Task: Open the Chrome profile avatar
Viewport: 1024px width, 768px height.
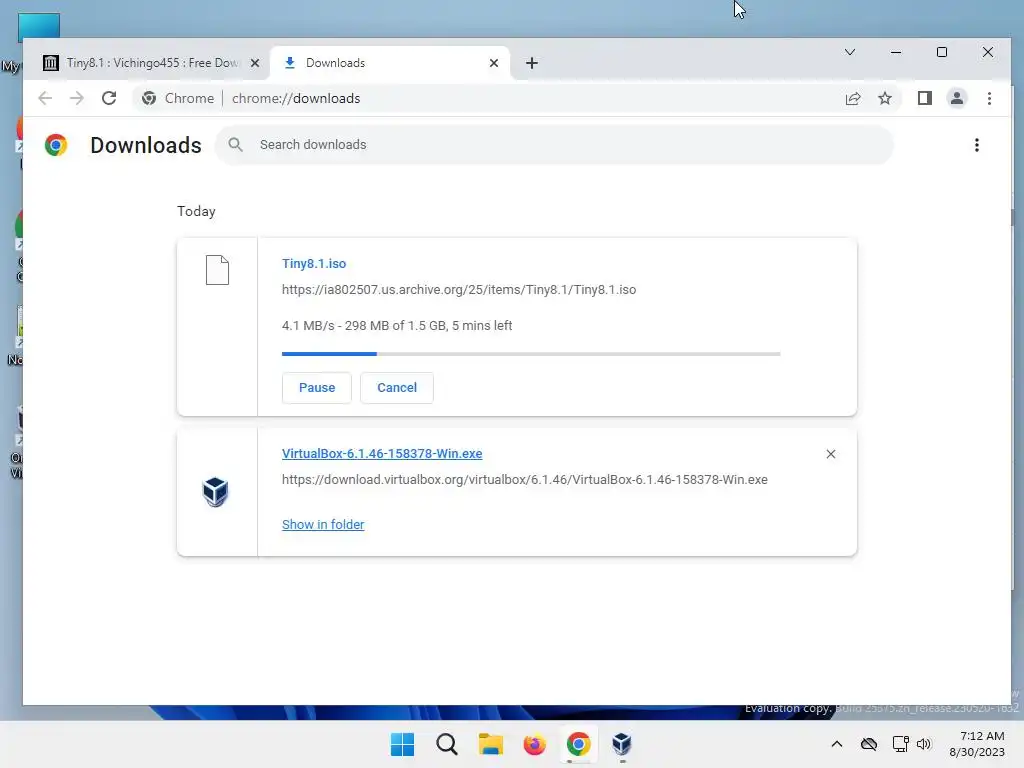Action: [957, 99]
